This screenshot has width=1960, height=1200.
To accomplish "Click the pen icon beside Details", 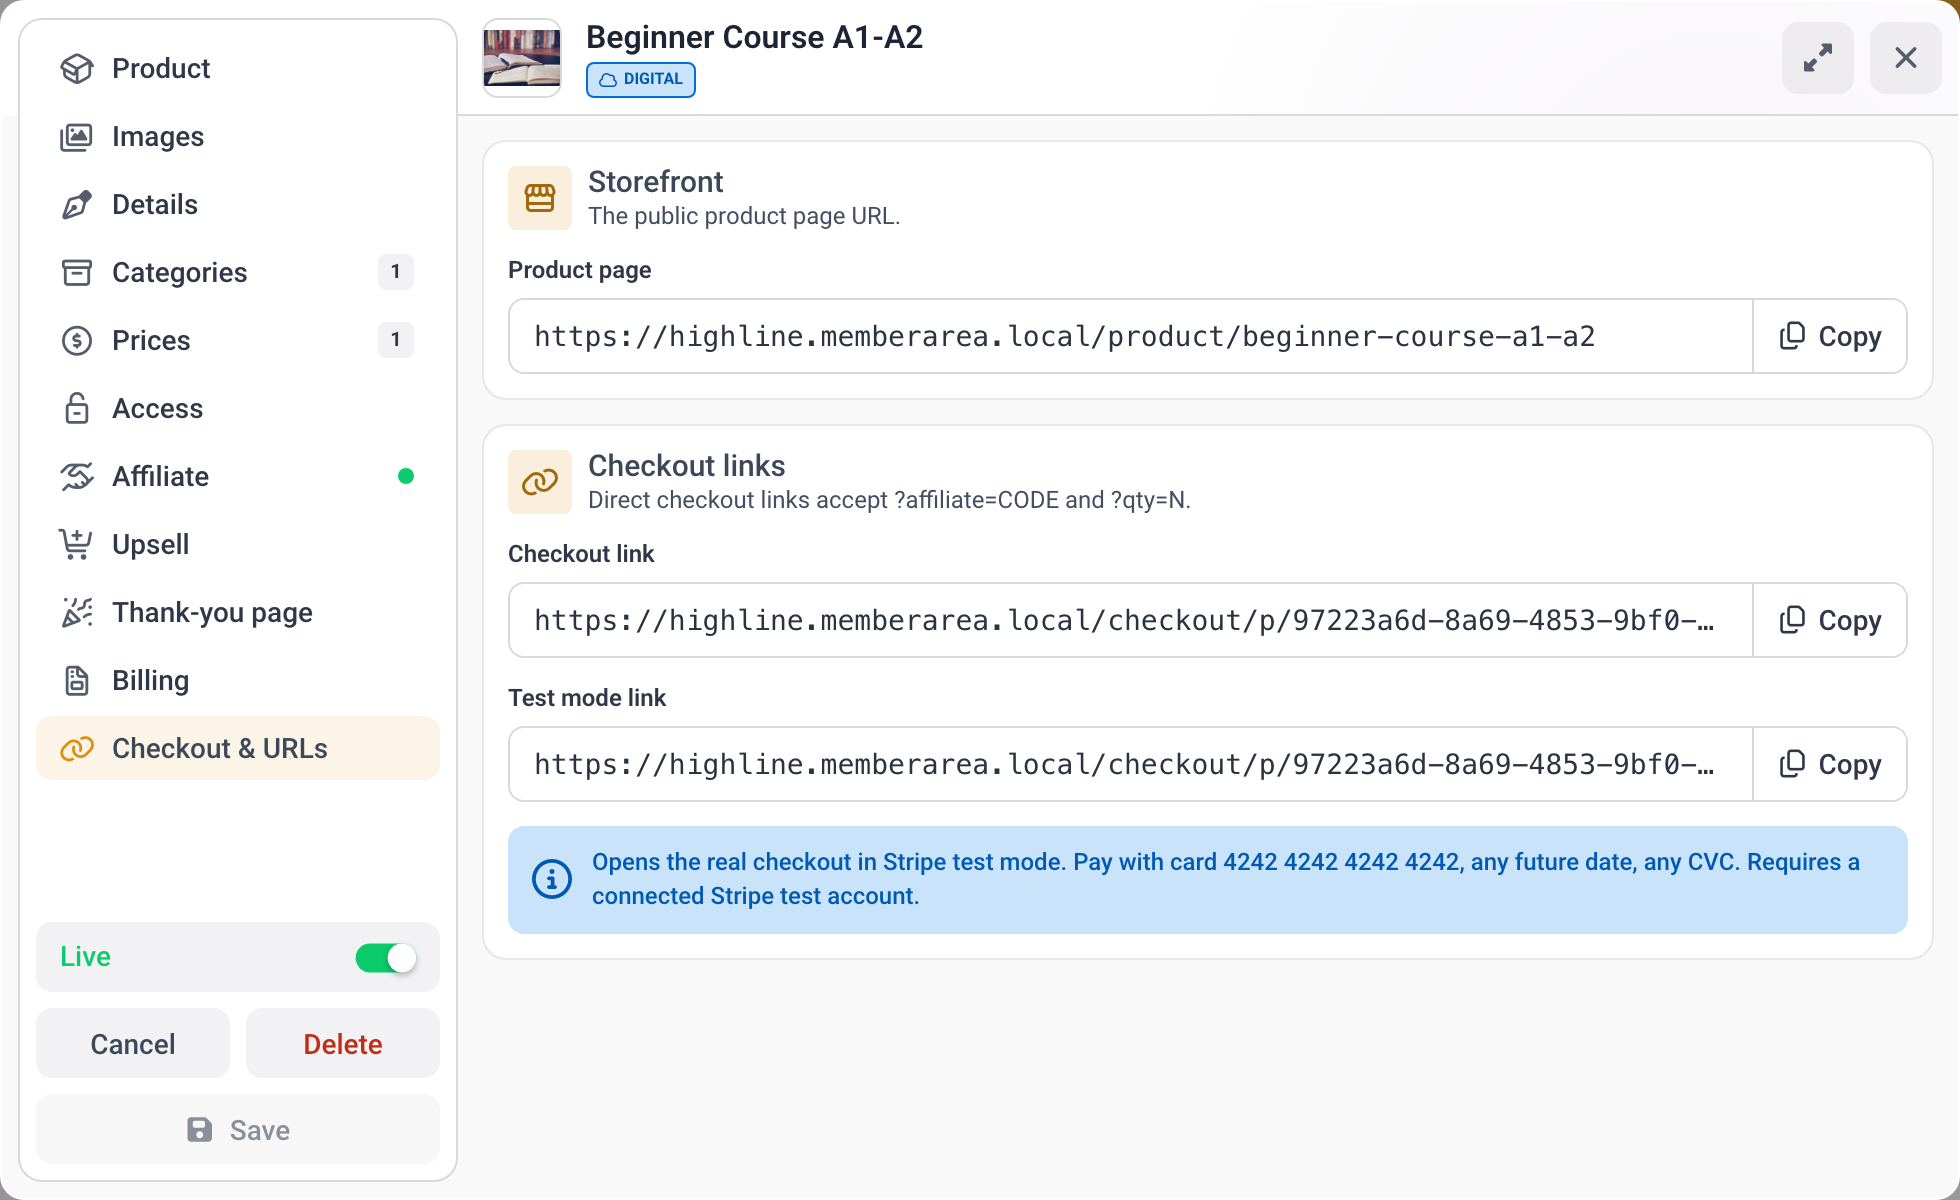I will (77, 204).
